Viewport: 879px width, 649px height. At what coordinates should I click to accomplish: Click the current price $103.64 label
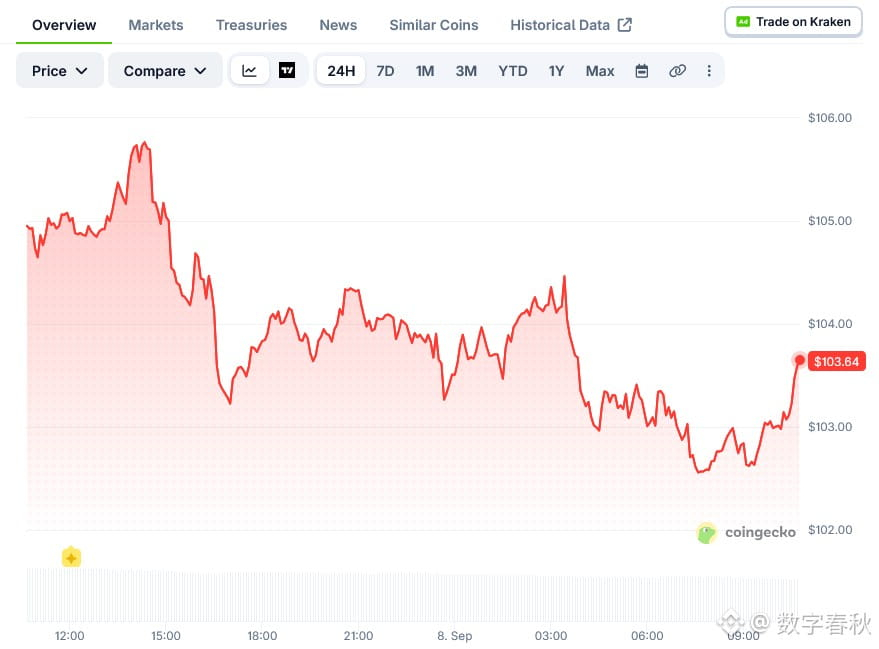click(x=836, y=361)
